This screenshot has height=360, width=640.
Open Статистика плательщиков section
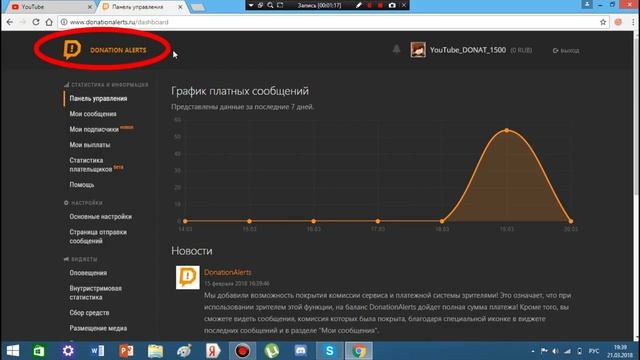pos(91,164)
